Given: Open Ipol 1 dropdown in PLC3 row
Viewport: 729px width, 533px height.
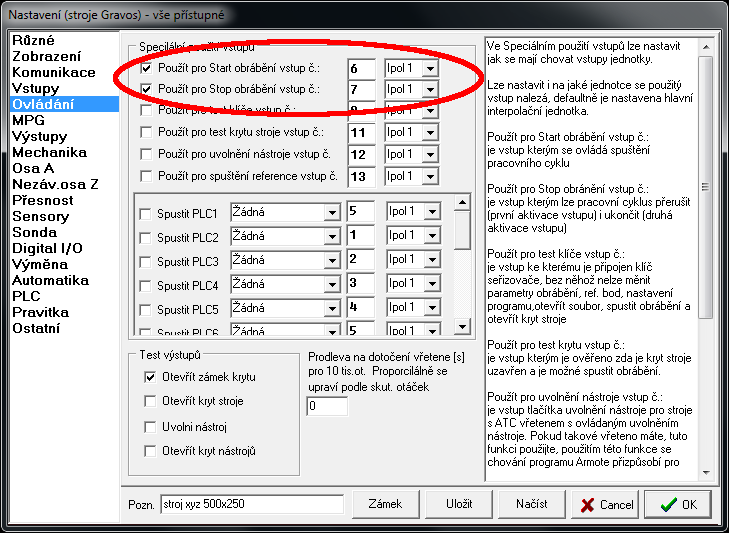Looking at the screenshot, I should (x=432, y=260).
